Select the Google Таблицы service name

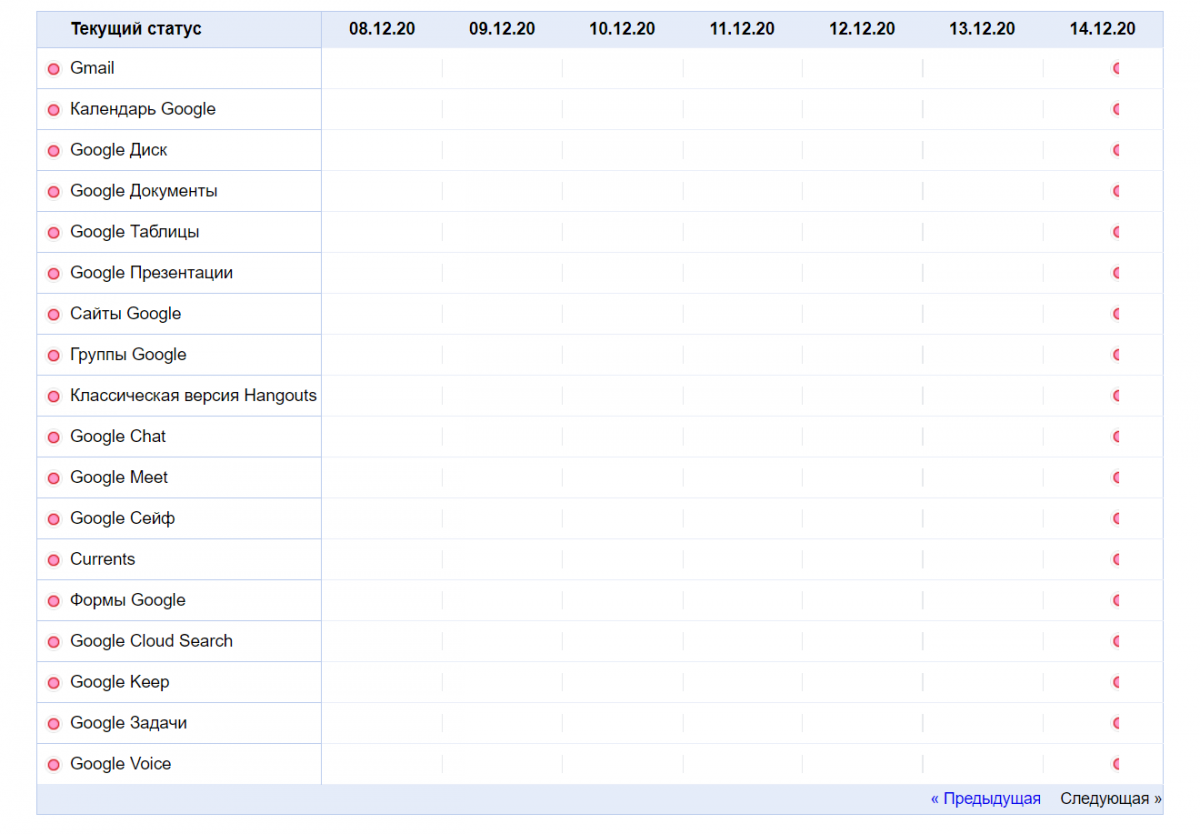click(135, 232)
